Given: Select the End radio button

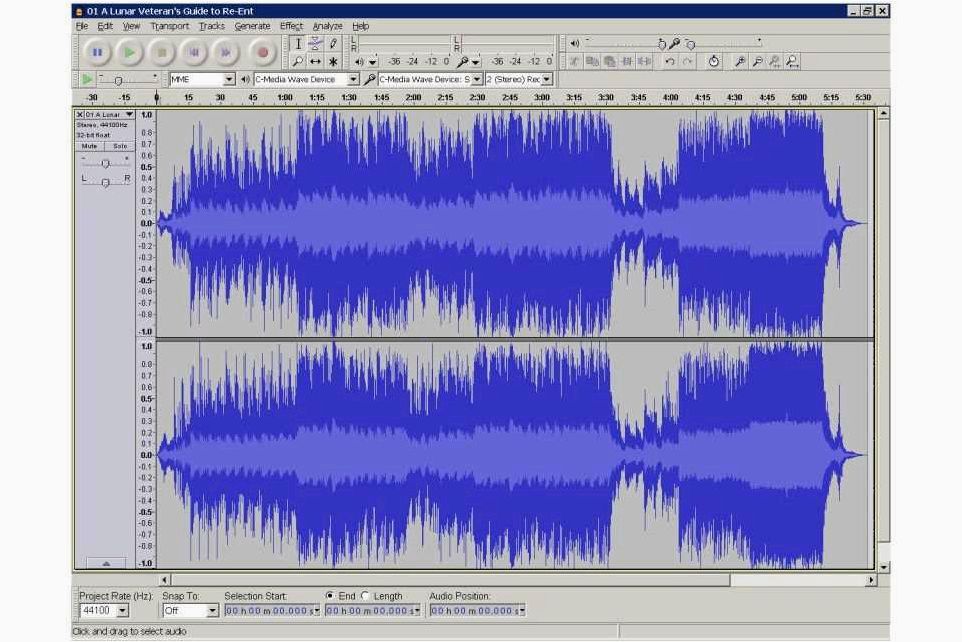Looking at the screenshot, I should (x=330, y=596).
